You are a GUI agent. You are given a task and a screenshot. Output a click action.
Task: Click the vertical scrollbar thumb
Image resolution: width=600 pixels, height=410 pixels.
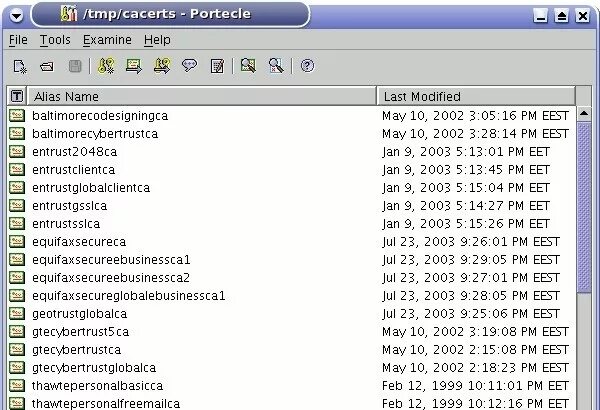point(584,208)
